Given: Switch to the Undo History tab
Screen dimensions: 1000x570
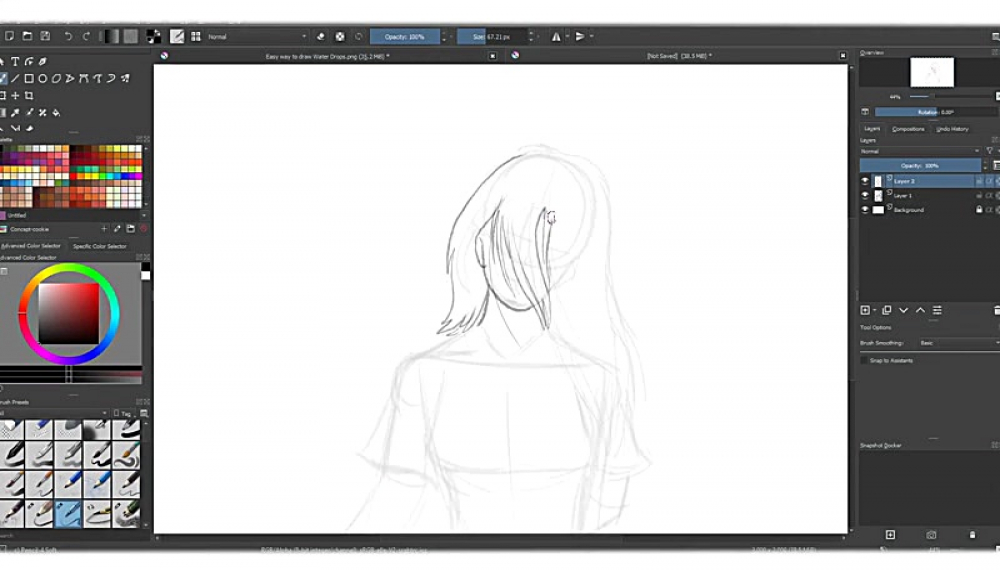Looking at the screenshot, I should point(952,129).
